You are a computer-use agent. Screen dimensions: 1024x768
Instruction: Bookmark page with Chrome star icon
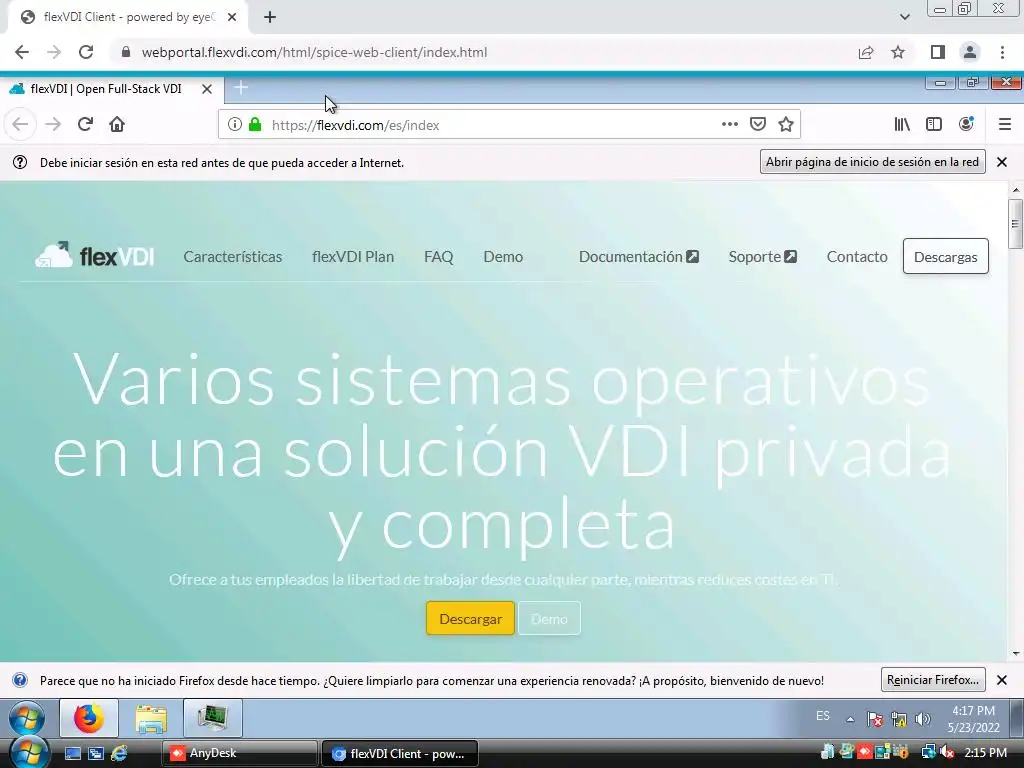[898, 52]
